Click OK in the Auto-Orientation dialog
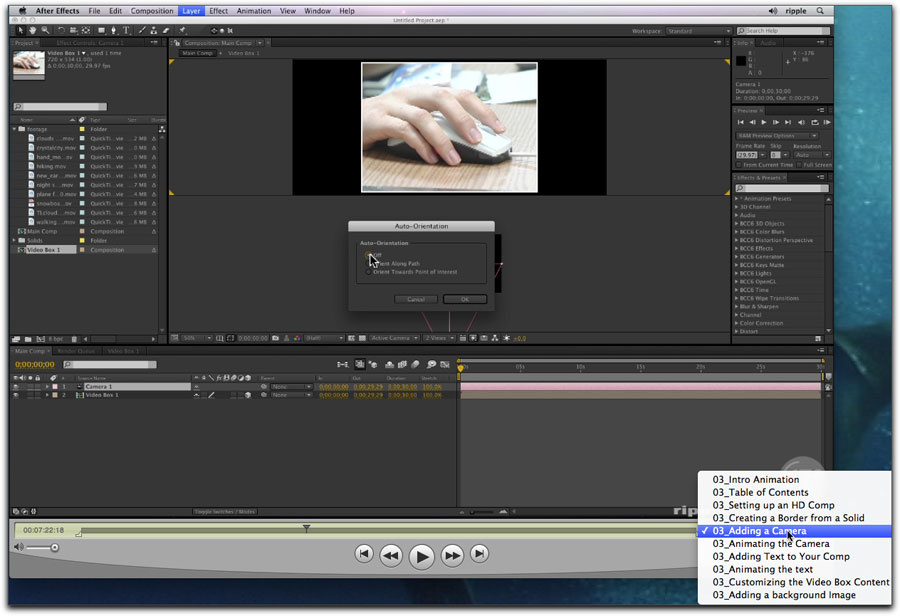This screenshot has width=900, height=616. 464,299
